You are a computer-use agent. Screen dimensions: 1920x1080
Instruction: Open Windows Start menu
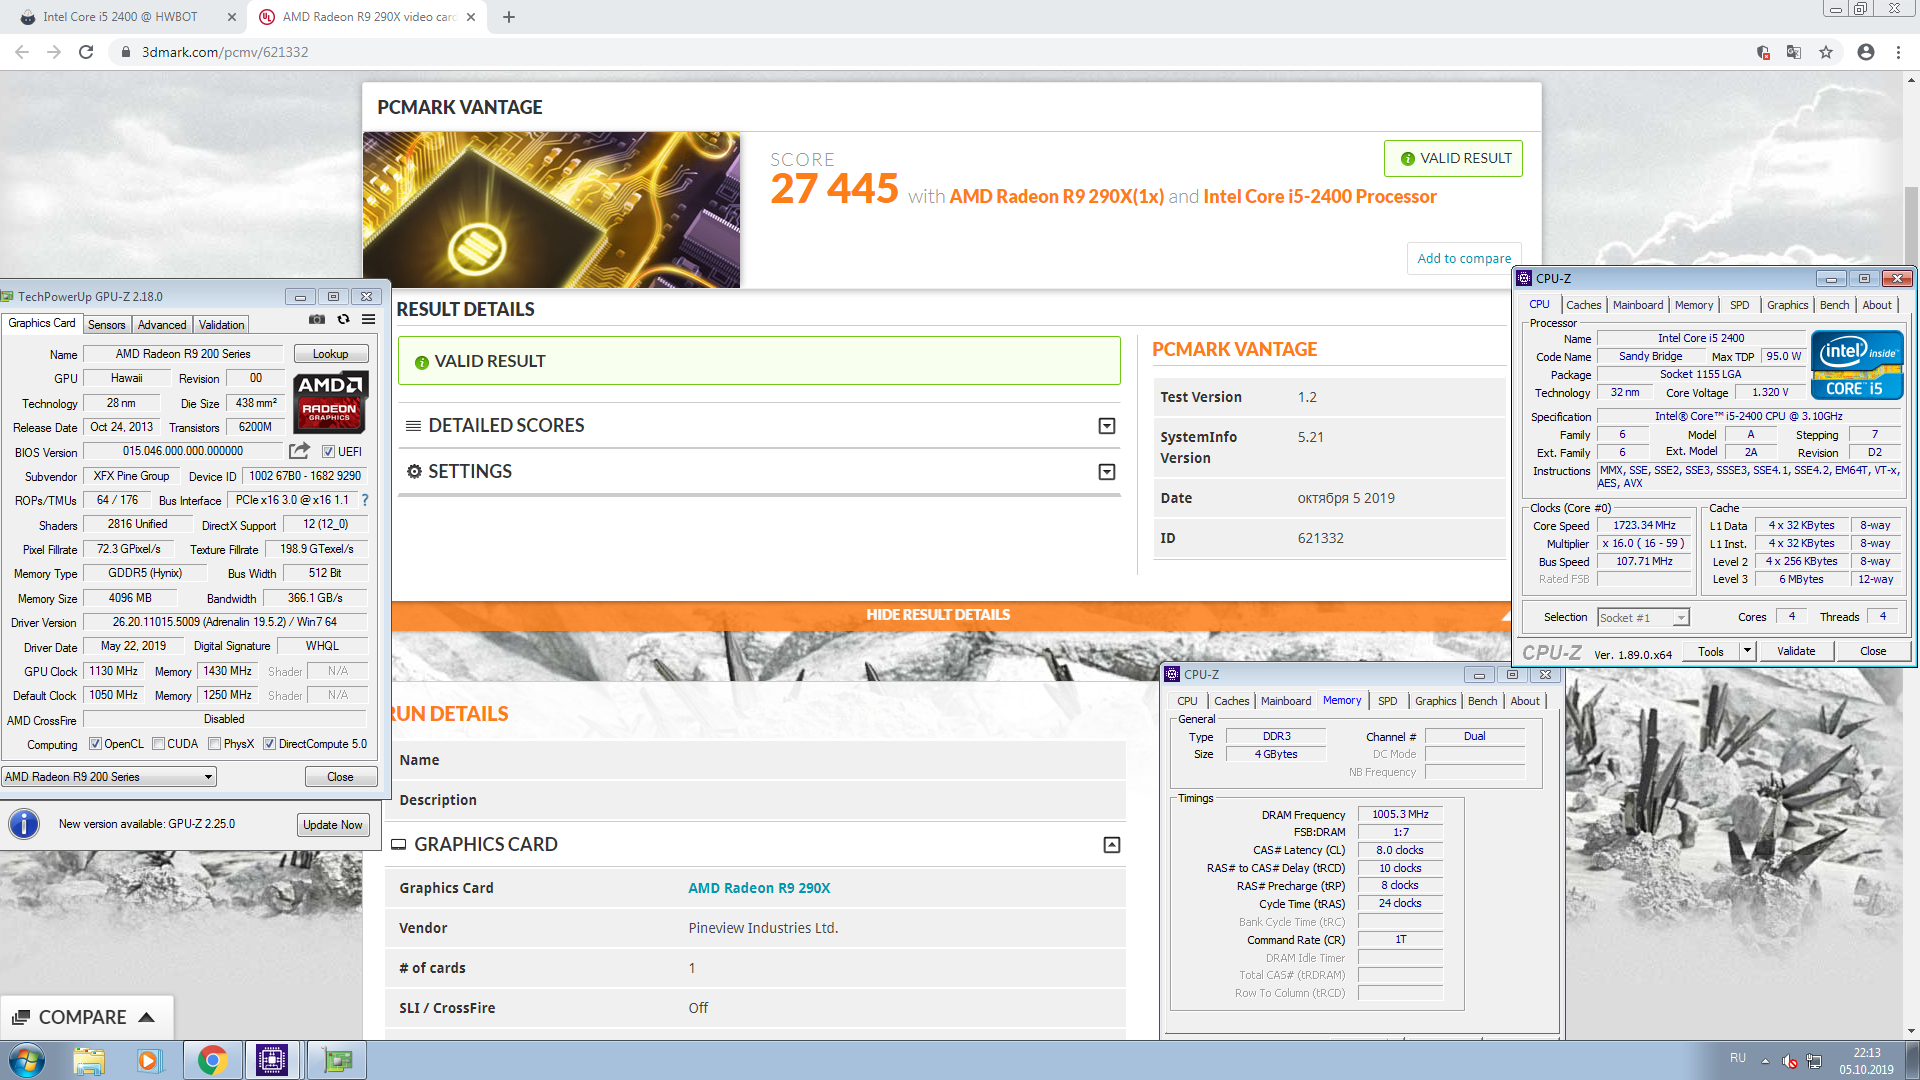[x=26, y=1060]
